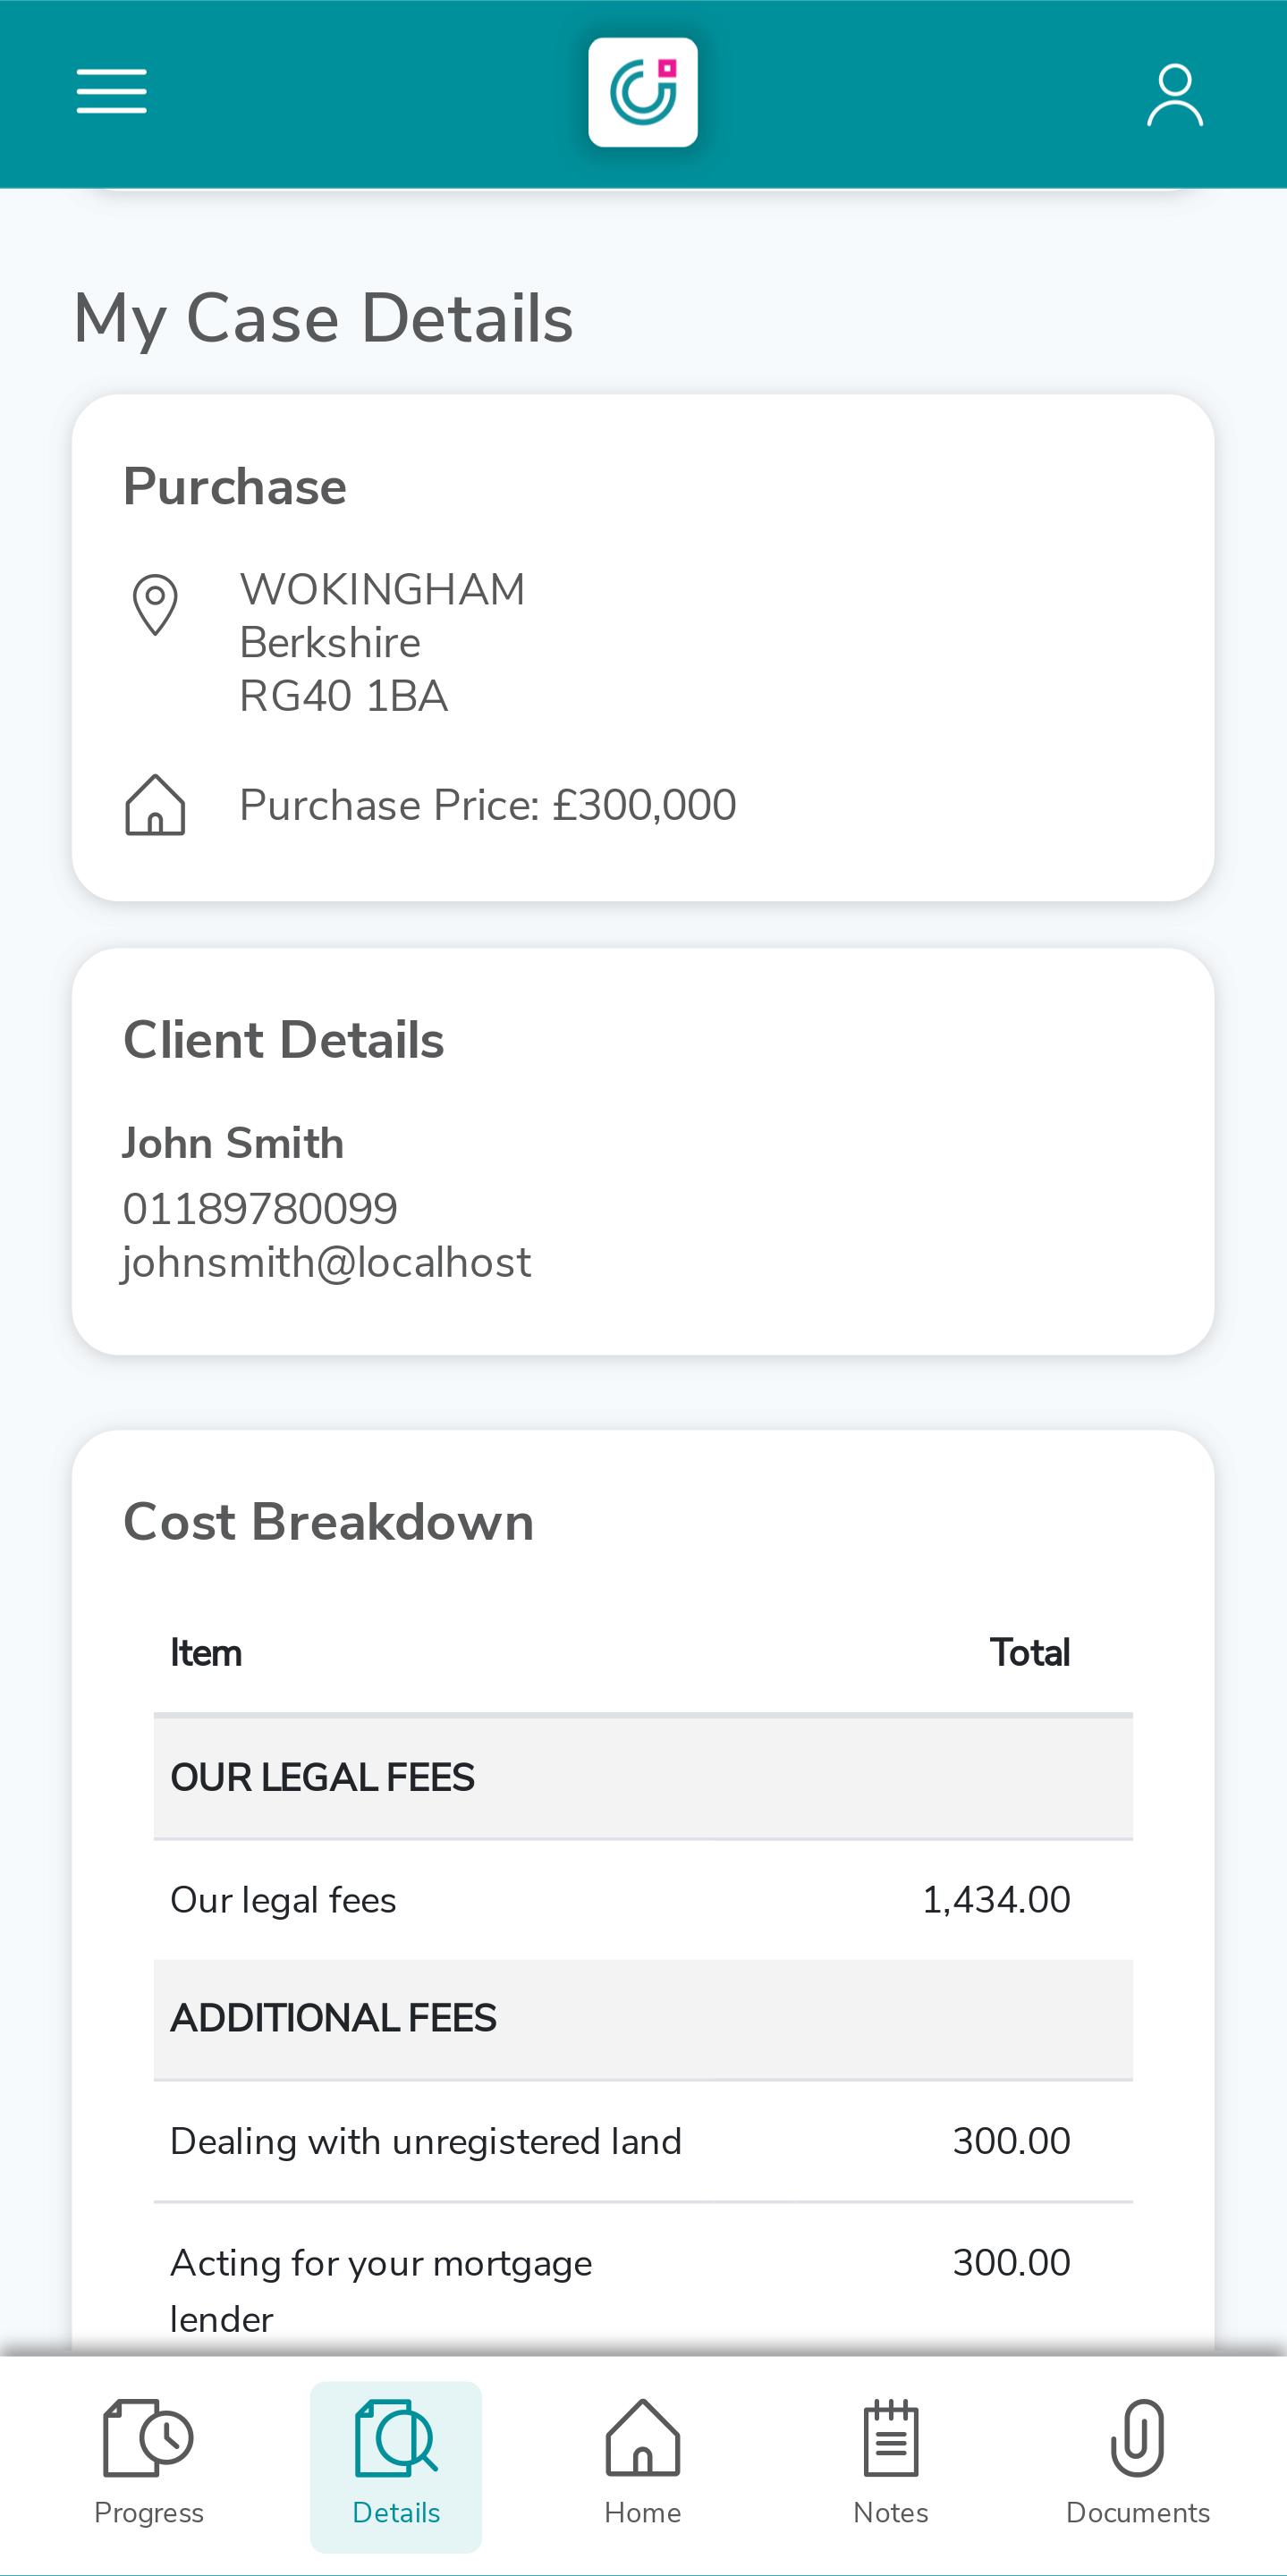Tap the app logo in header
The width and height of the screenshot is (1287, 2576).
tap(643, 92)
